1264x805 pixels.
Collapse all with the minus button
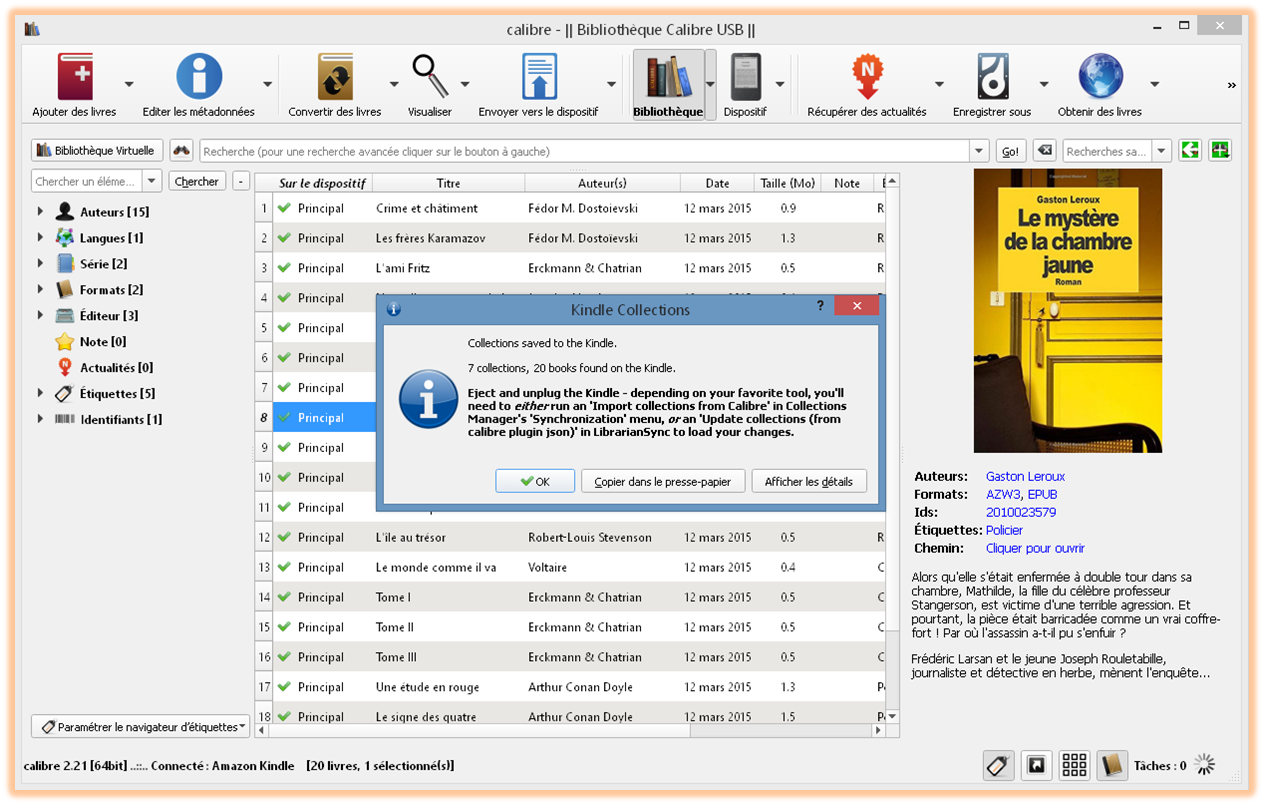[x=241, y=181]
